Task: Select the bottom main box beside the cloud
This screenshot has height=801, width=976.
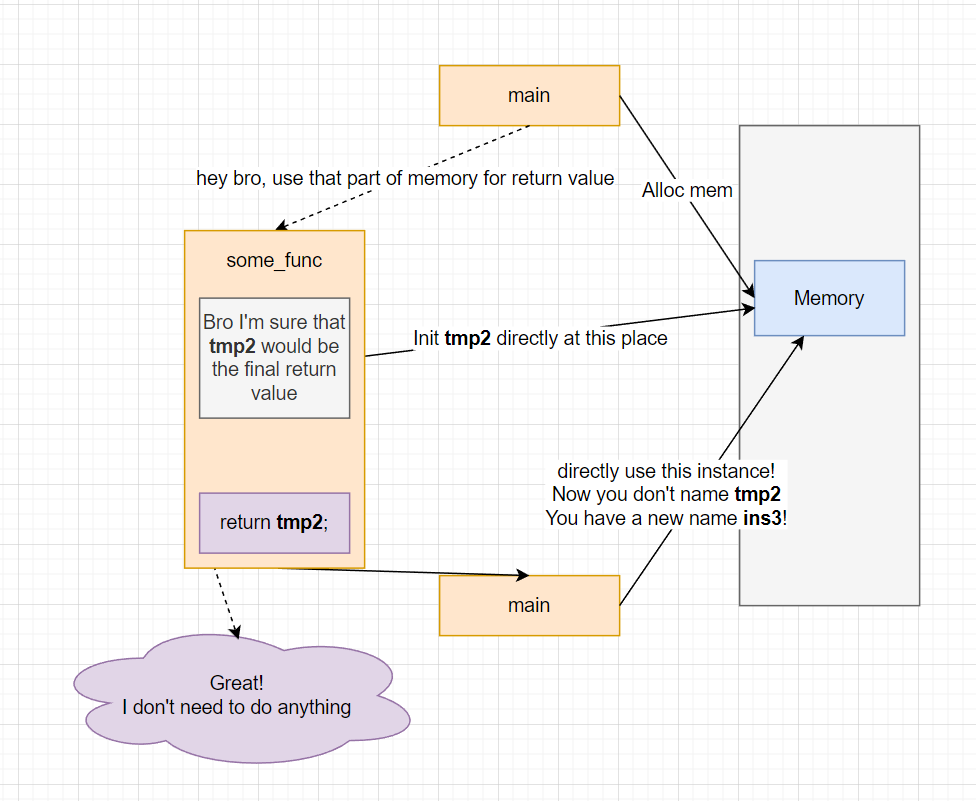Action: click(x=529, y=605)
